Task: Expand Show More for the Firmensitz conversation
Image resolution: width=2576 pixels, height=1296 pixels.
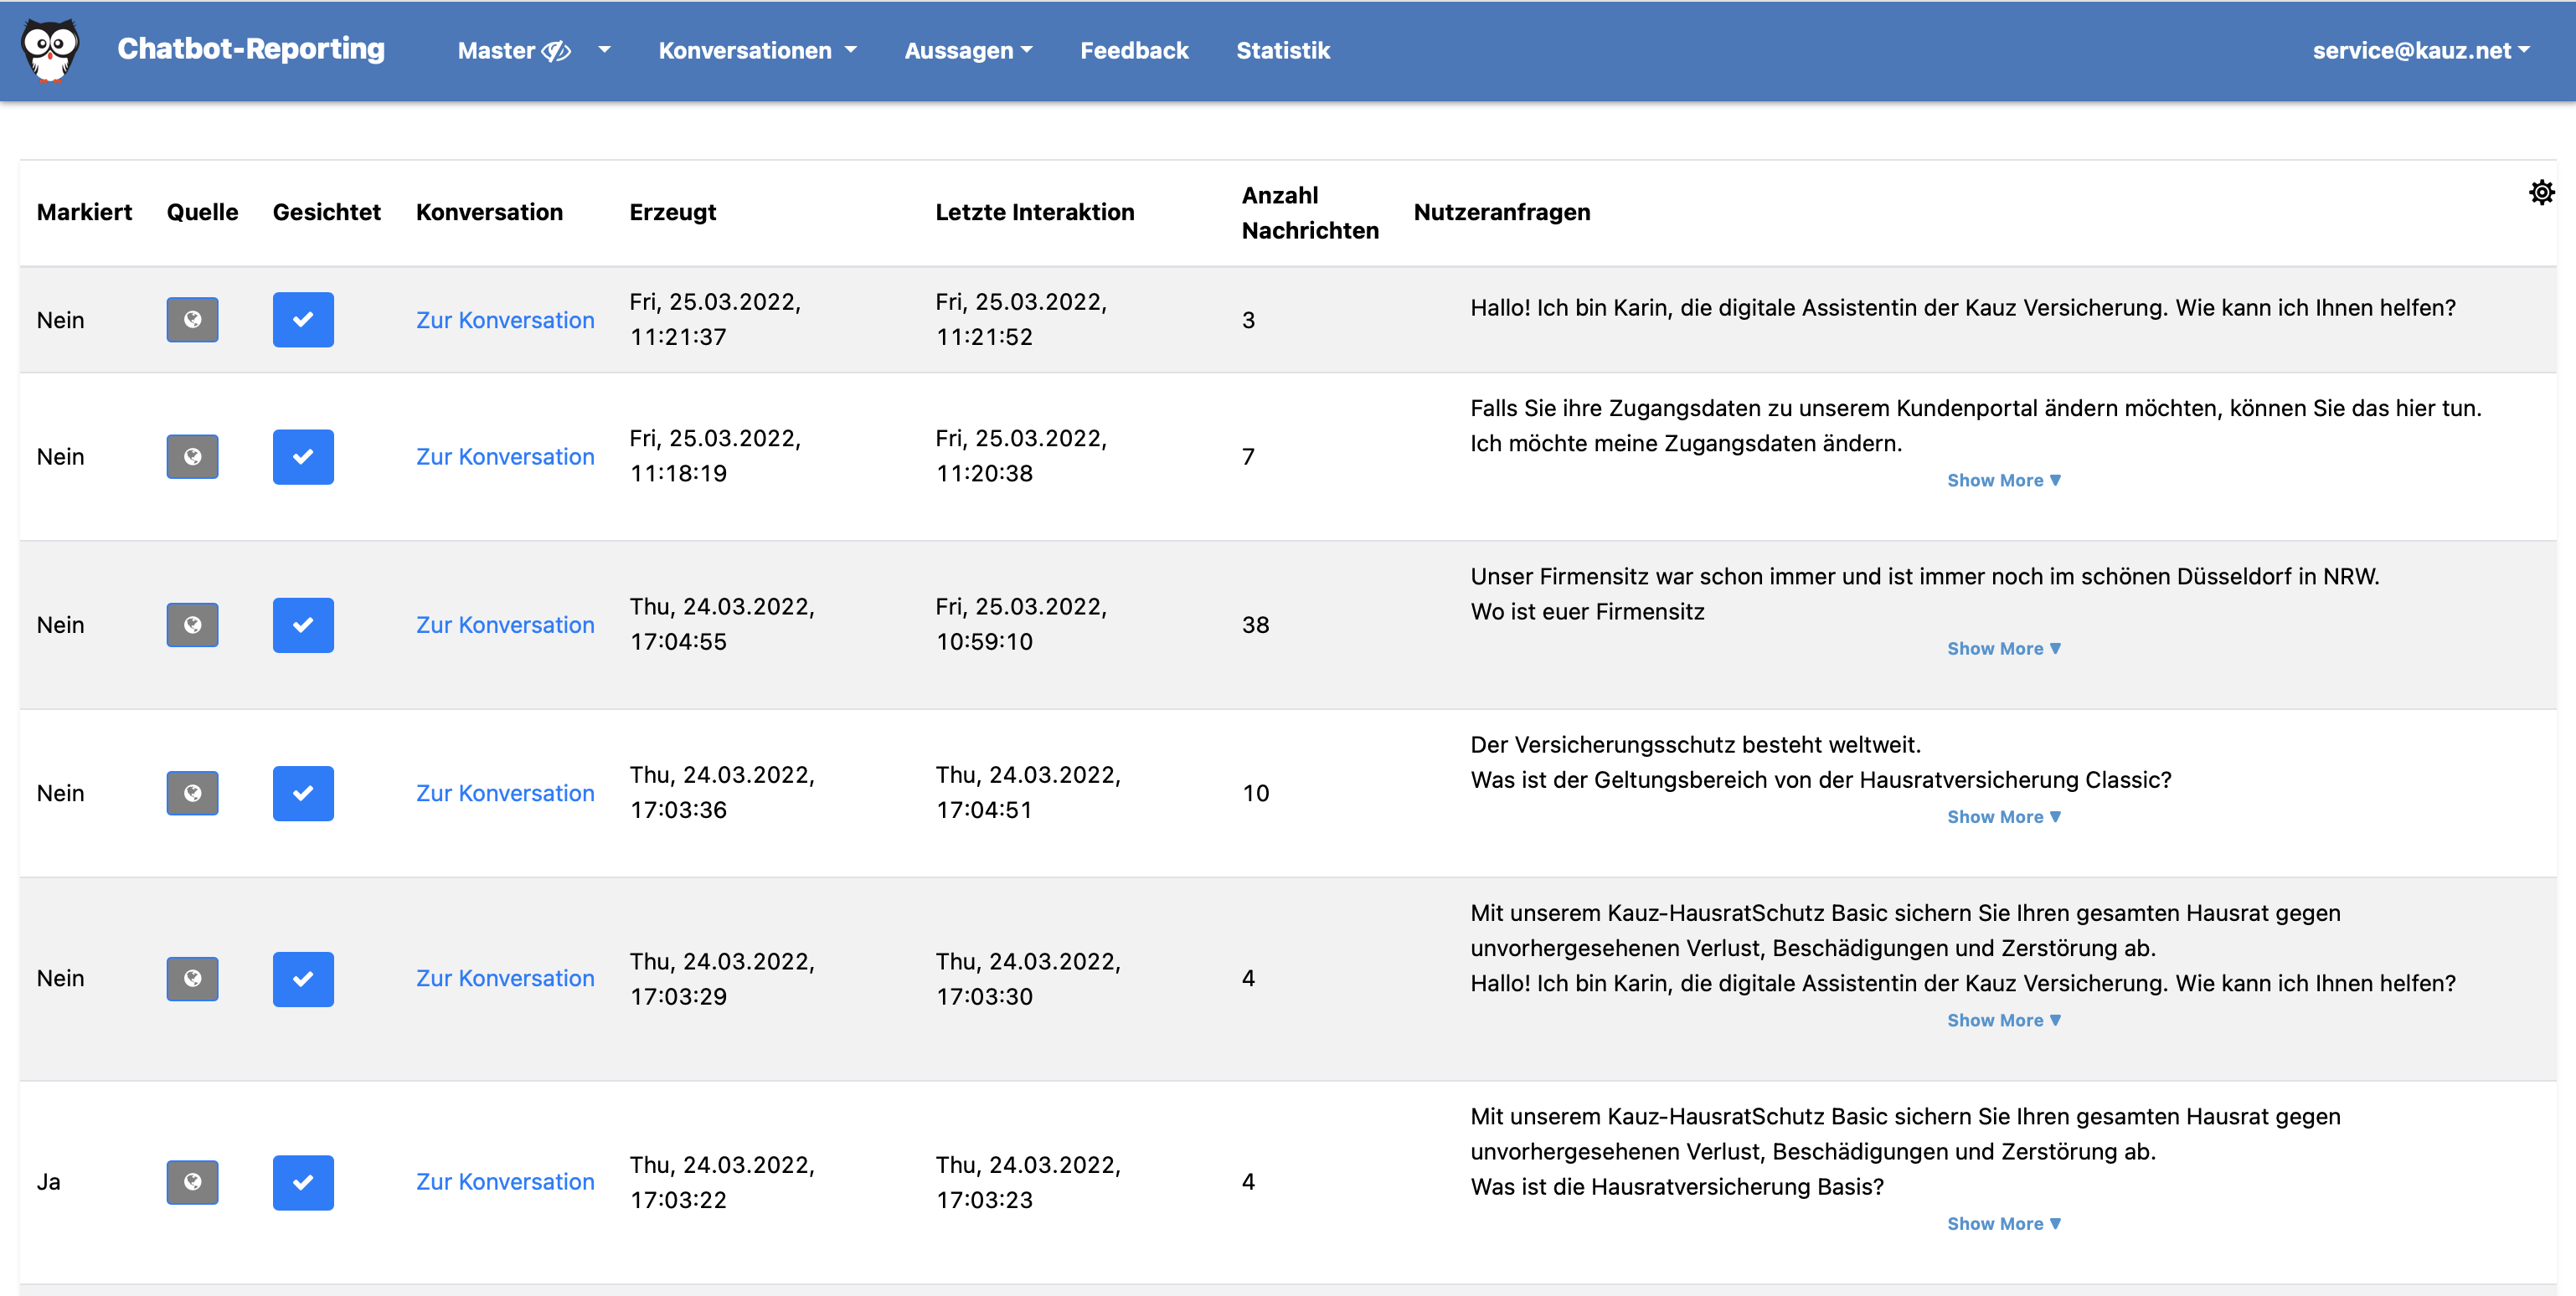Action: 2003,648
